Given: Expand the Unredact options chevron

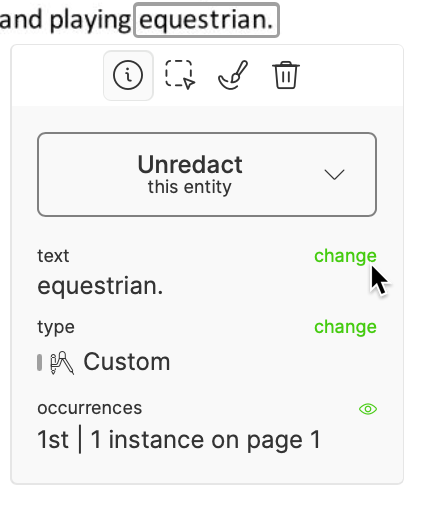Looking at the screenshot, I should 334,175.
